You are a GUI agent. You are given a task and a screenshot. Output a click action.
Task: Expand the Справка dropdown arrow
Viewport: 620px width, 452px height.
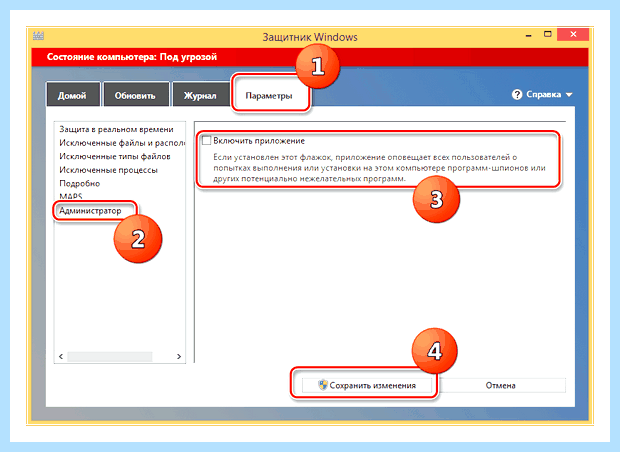[x=569, y=95]
